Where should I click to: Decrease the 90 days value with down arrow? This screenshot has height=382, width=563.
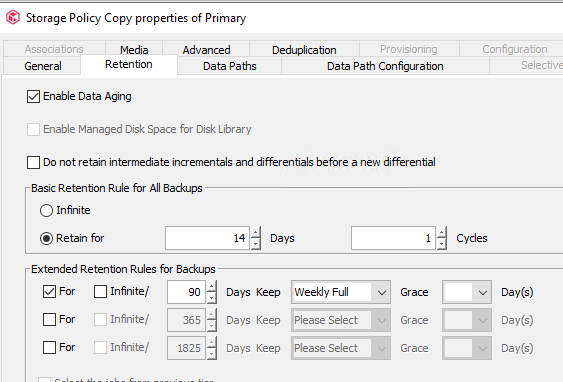211,298
